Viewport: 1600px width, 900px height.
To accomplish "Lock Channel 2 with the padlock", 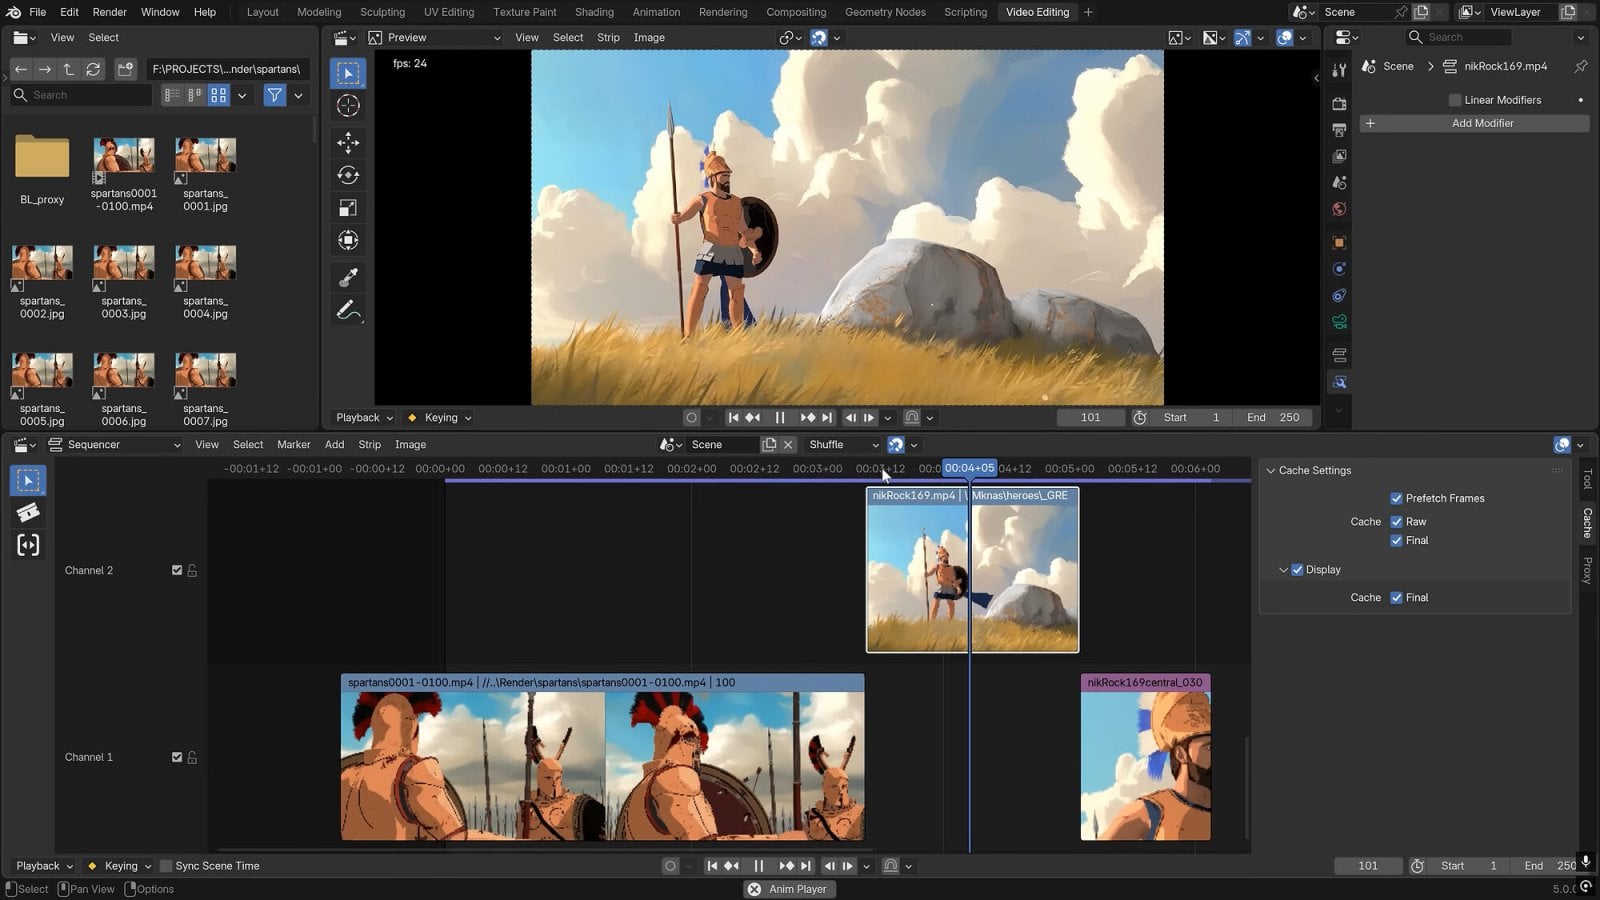I will 192,571.
